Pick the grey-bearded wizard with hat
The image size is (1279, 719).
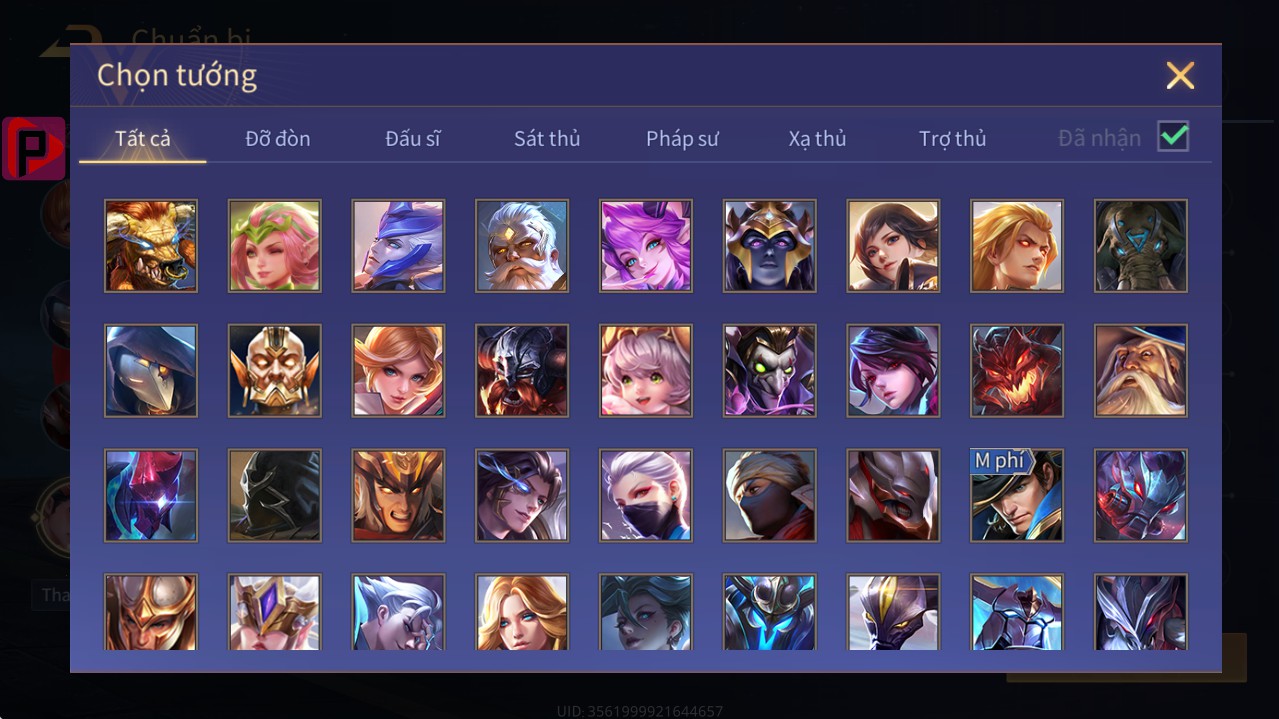pyautogui.click(x=1141, y=371)
